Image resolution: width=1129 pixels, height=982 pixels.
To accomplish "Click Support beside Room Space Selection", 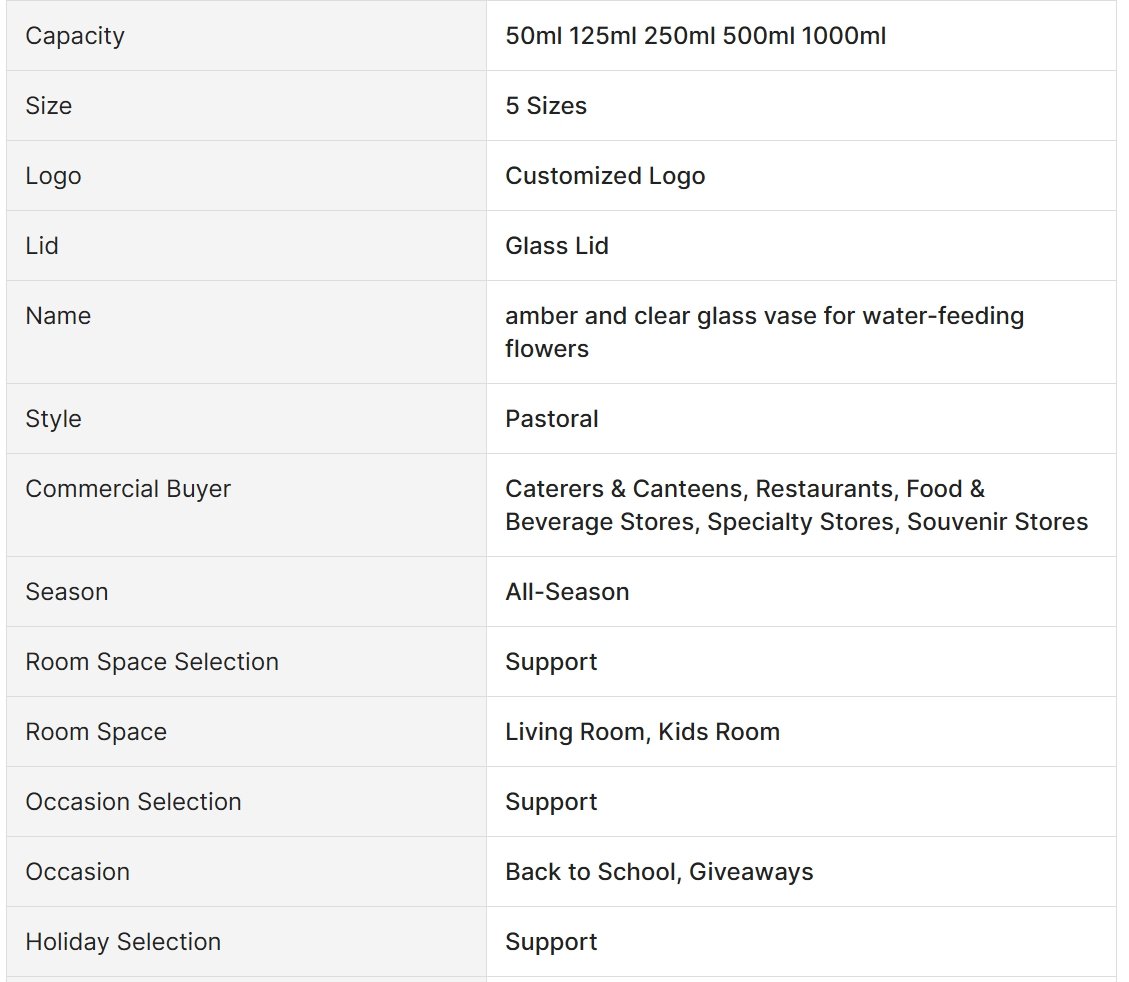I will pyautogui.click(x=552, y=662).
